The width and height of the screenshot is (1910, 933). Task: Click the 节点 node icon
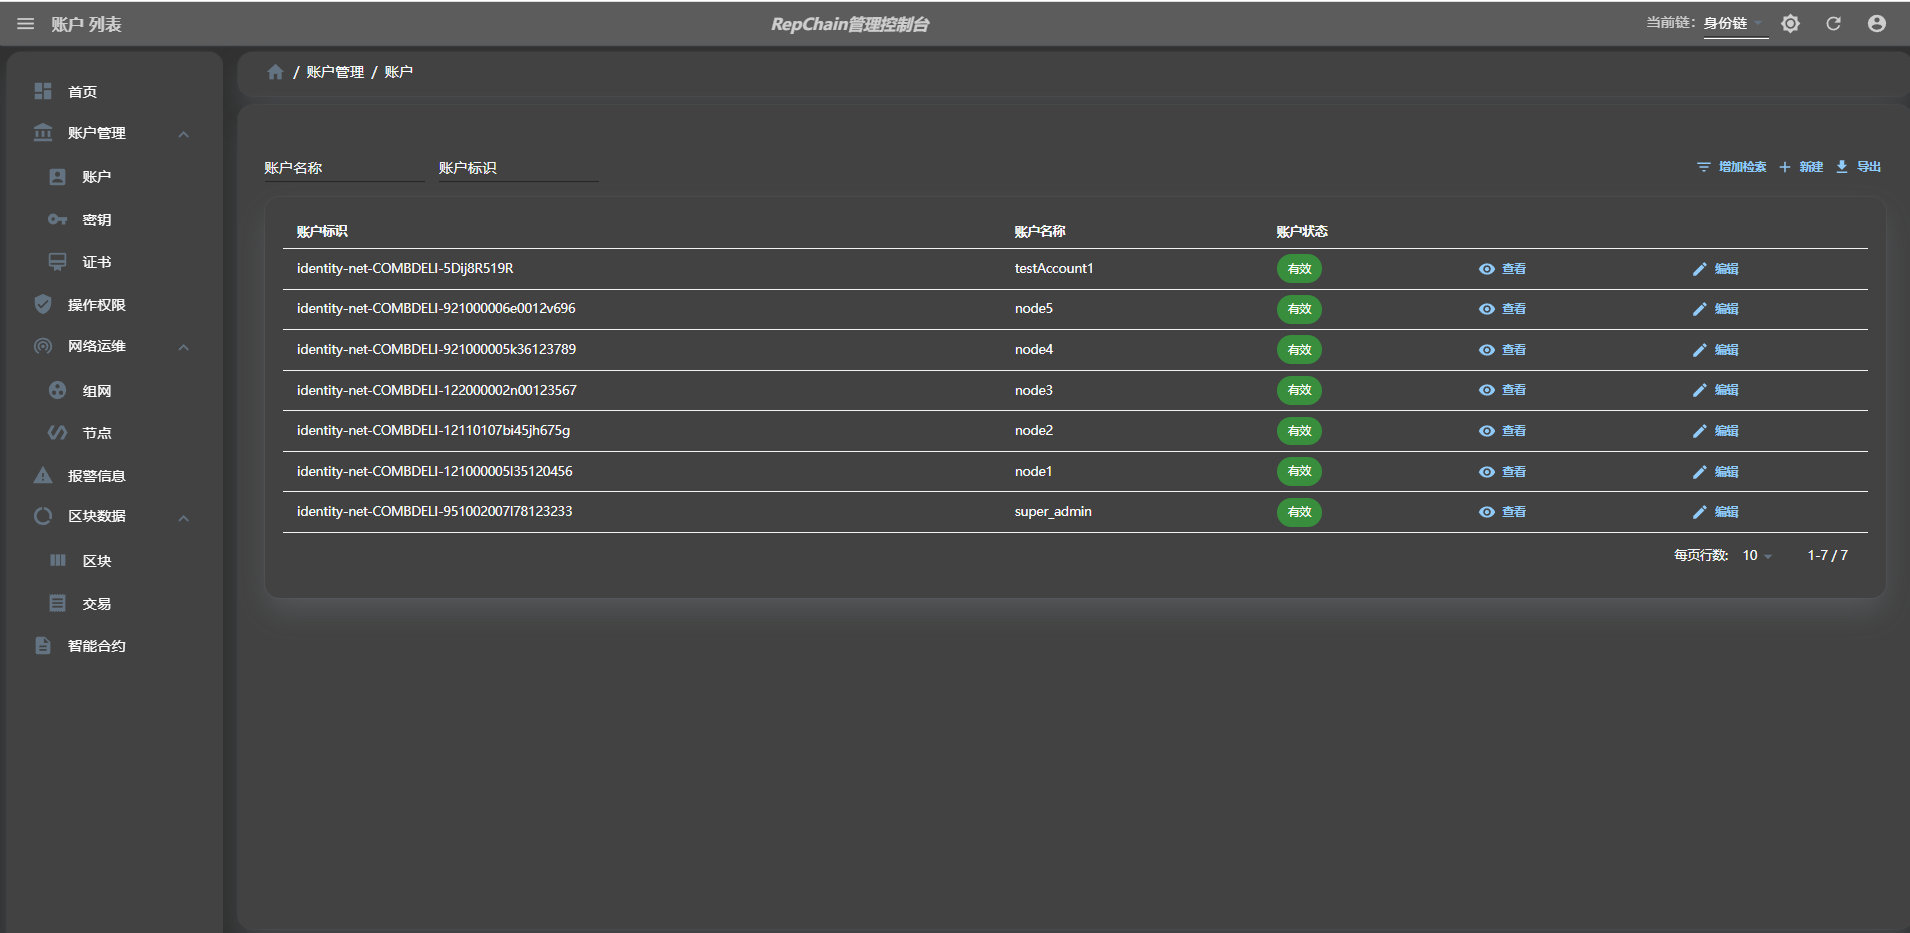[57, 432]
